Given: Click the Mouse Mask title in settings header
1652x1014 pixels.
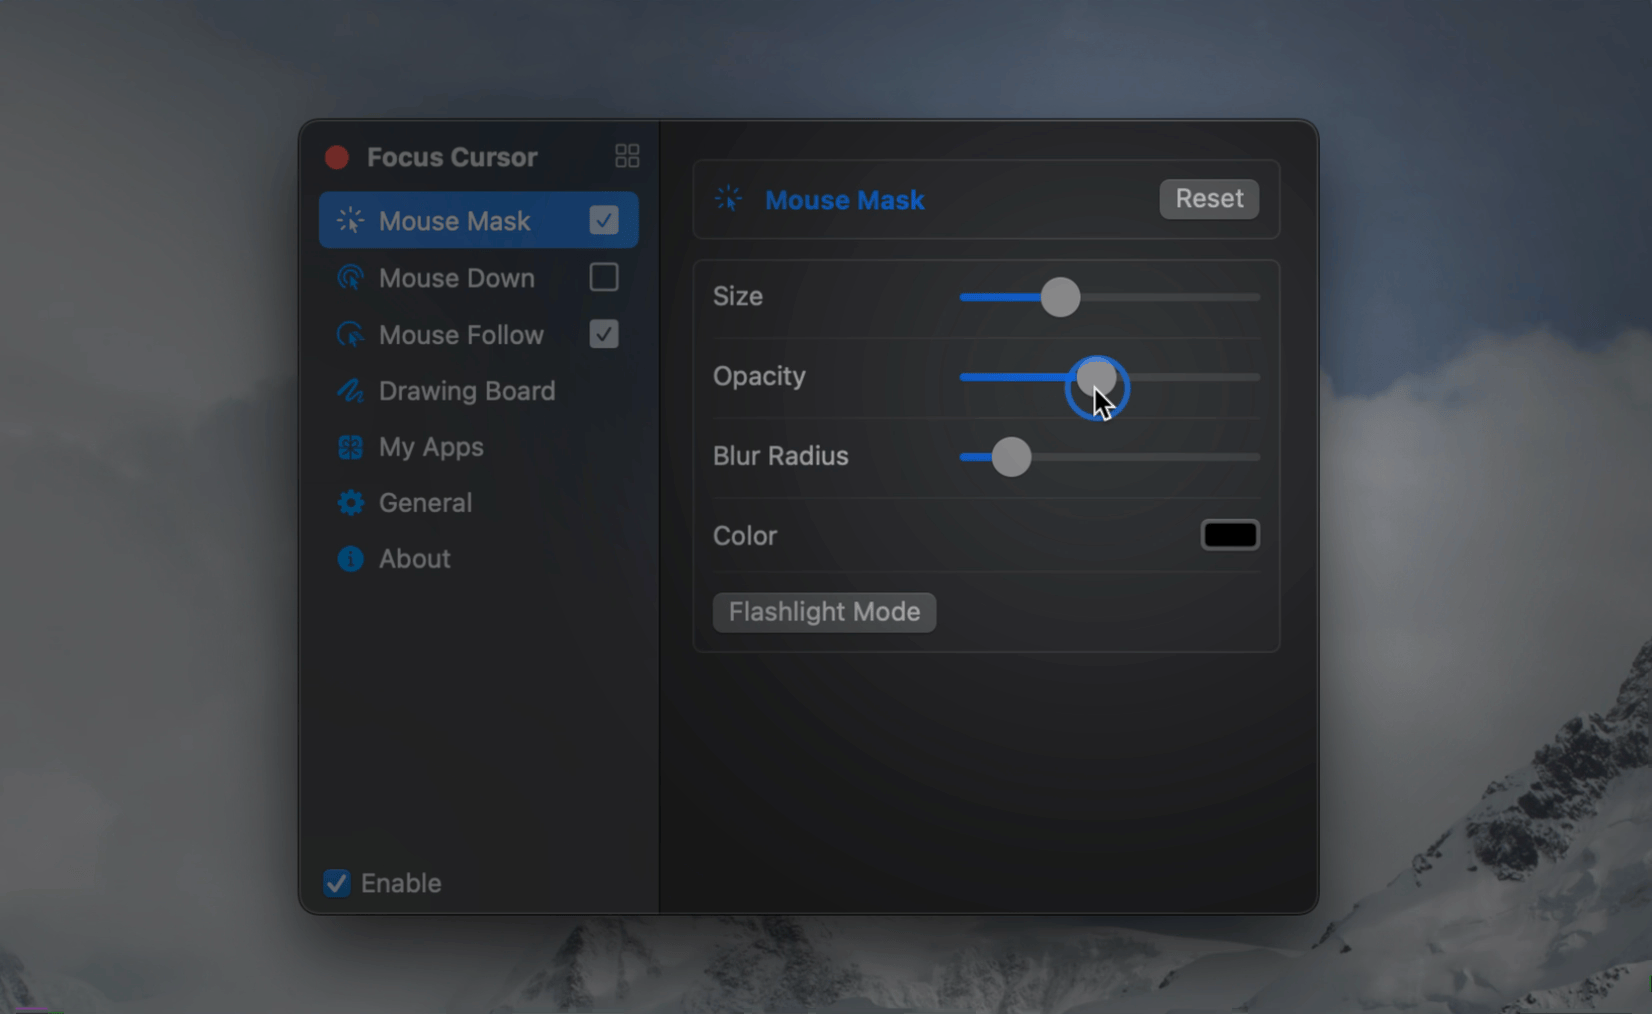Looking at the screenshot, I should coord(845,200).
